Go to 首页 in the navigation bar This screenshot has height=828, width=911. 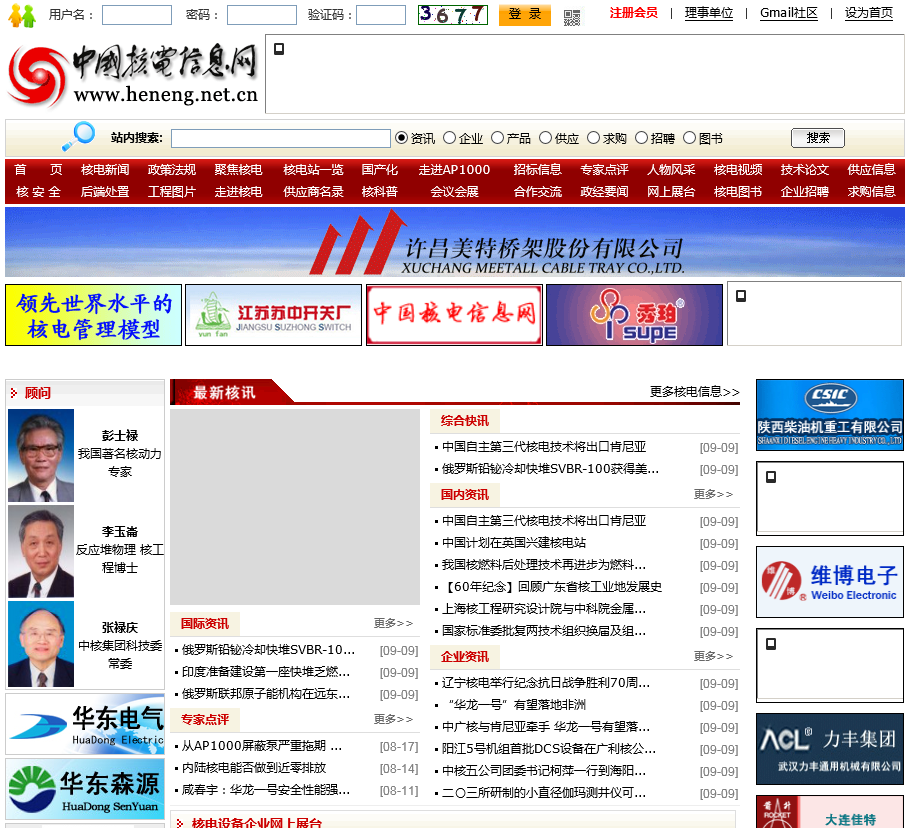click(x=38, y=170)
